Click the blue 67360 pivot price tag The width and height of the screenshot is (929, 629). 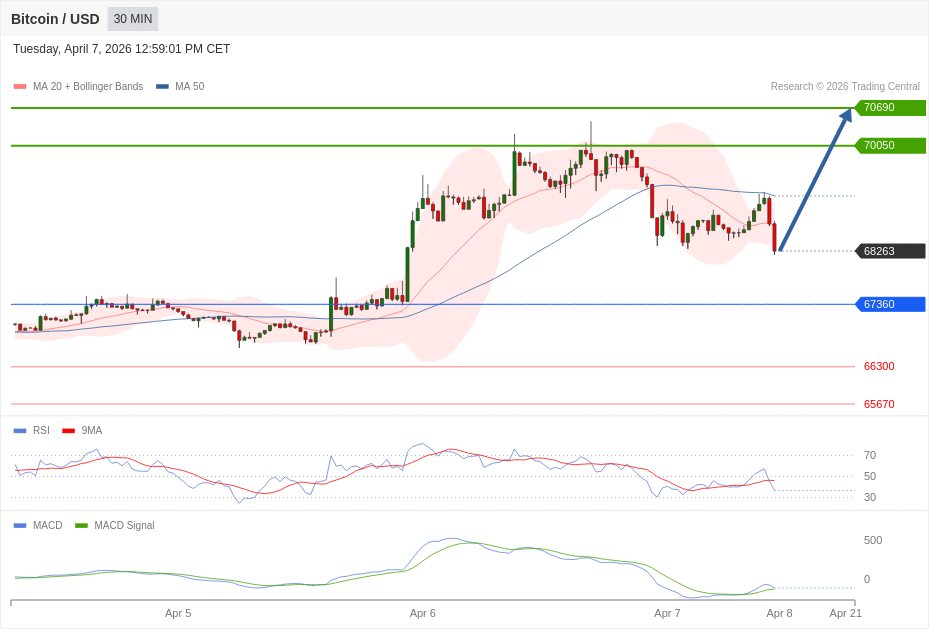tap(889, 304)
